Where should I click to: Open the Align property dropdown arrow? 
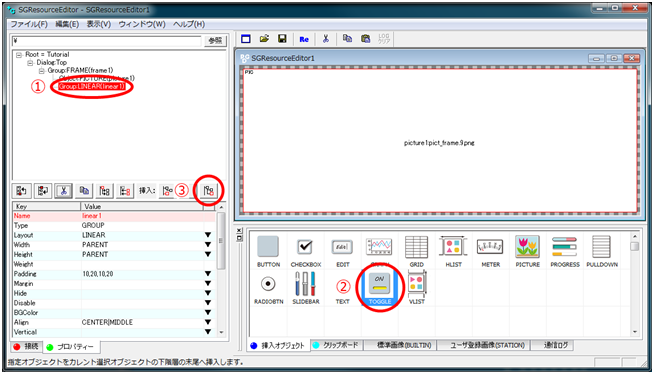click(208, 322)
